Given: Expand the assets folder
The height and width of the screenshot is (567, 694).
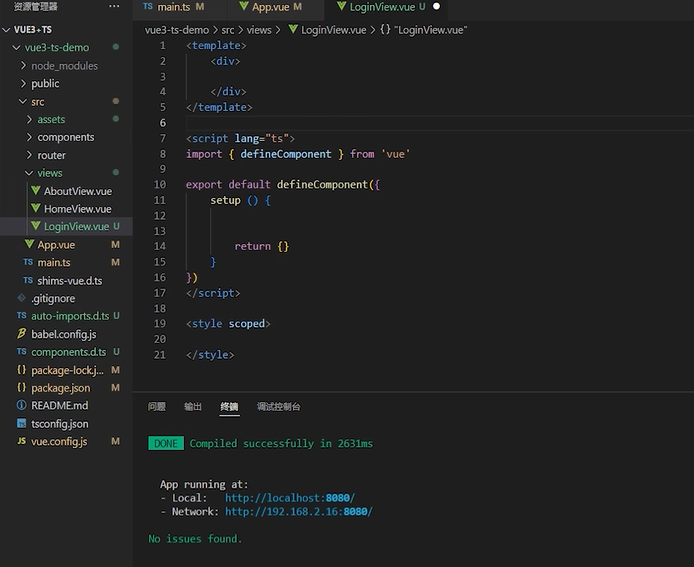Looking at the screenshot, I should [29, 119].
